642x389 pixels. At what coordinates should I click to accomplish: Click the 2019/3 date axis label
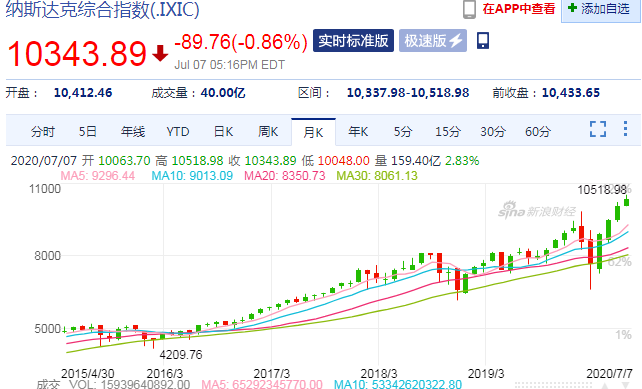486,374
